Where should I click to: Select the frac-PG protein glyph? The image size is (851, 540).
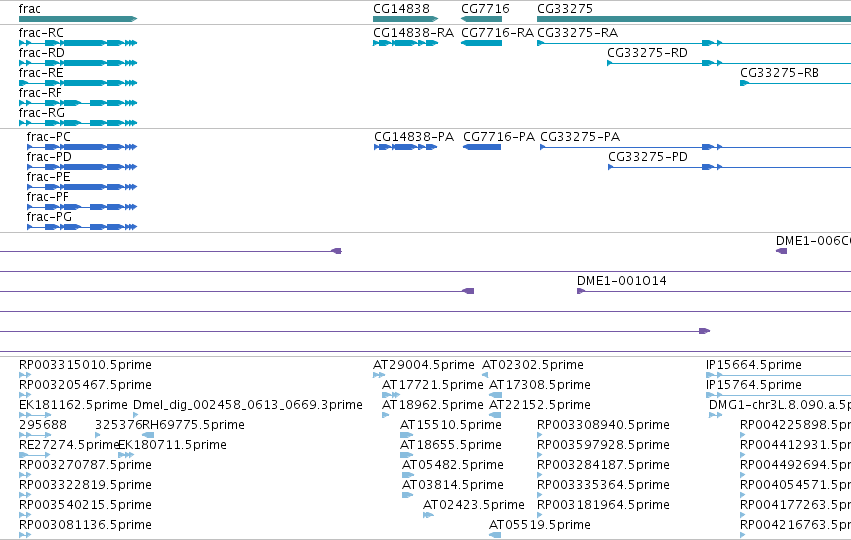click(82, 227)
